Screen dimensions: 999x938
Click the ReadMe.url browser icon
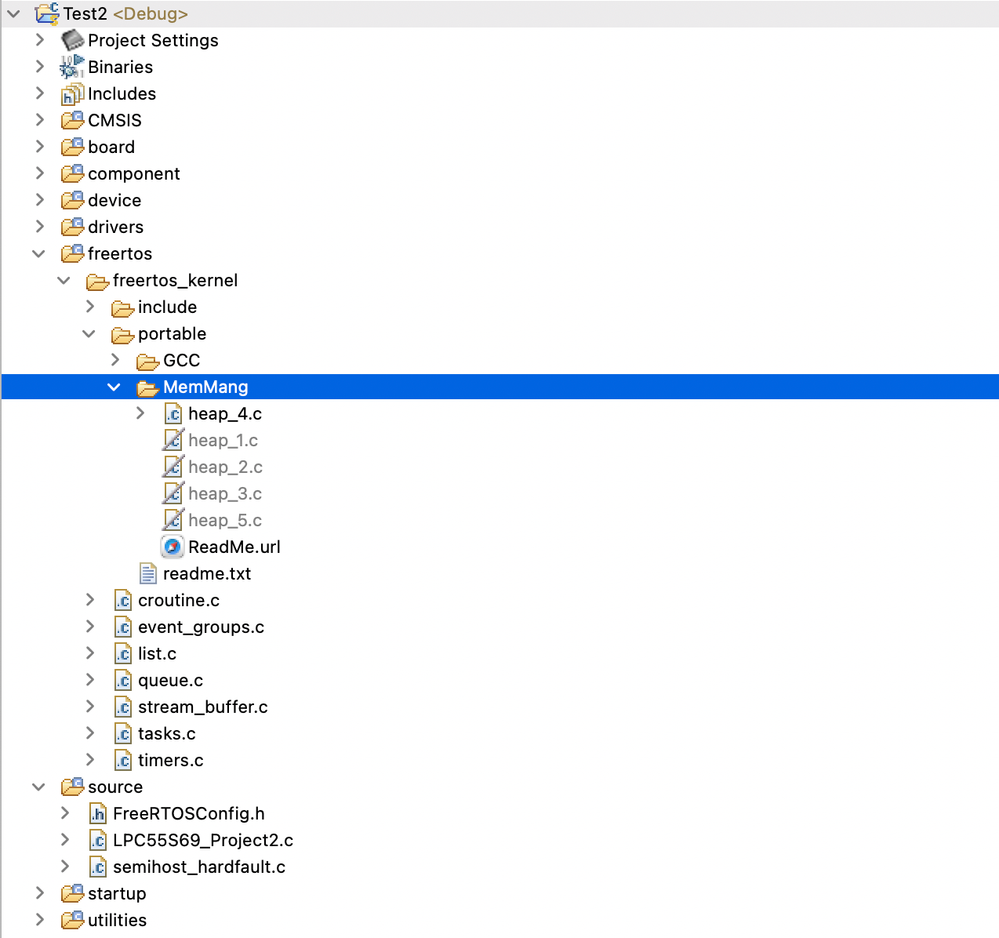tap(173, 547)
